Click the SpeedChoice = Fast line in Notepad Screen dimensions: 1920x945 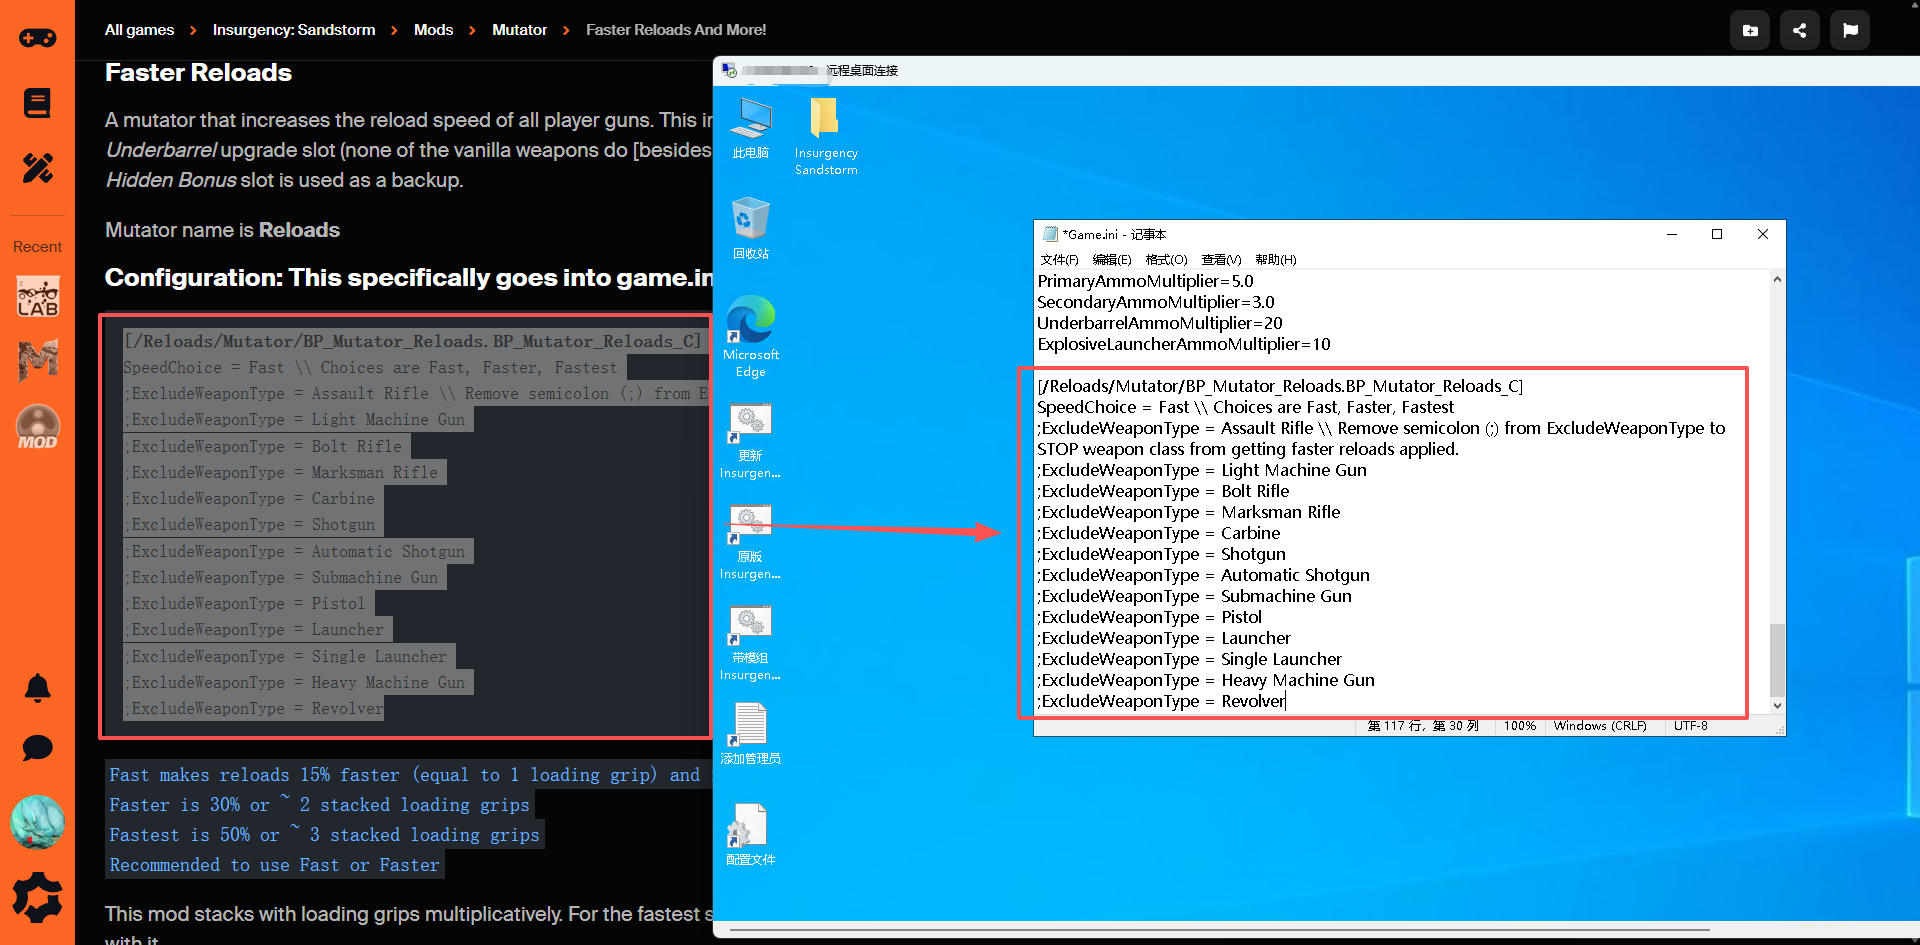tap(1246, 407)
